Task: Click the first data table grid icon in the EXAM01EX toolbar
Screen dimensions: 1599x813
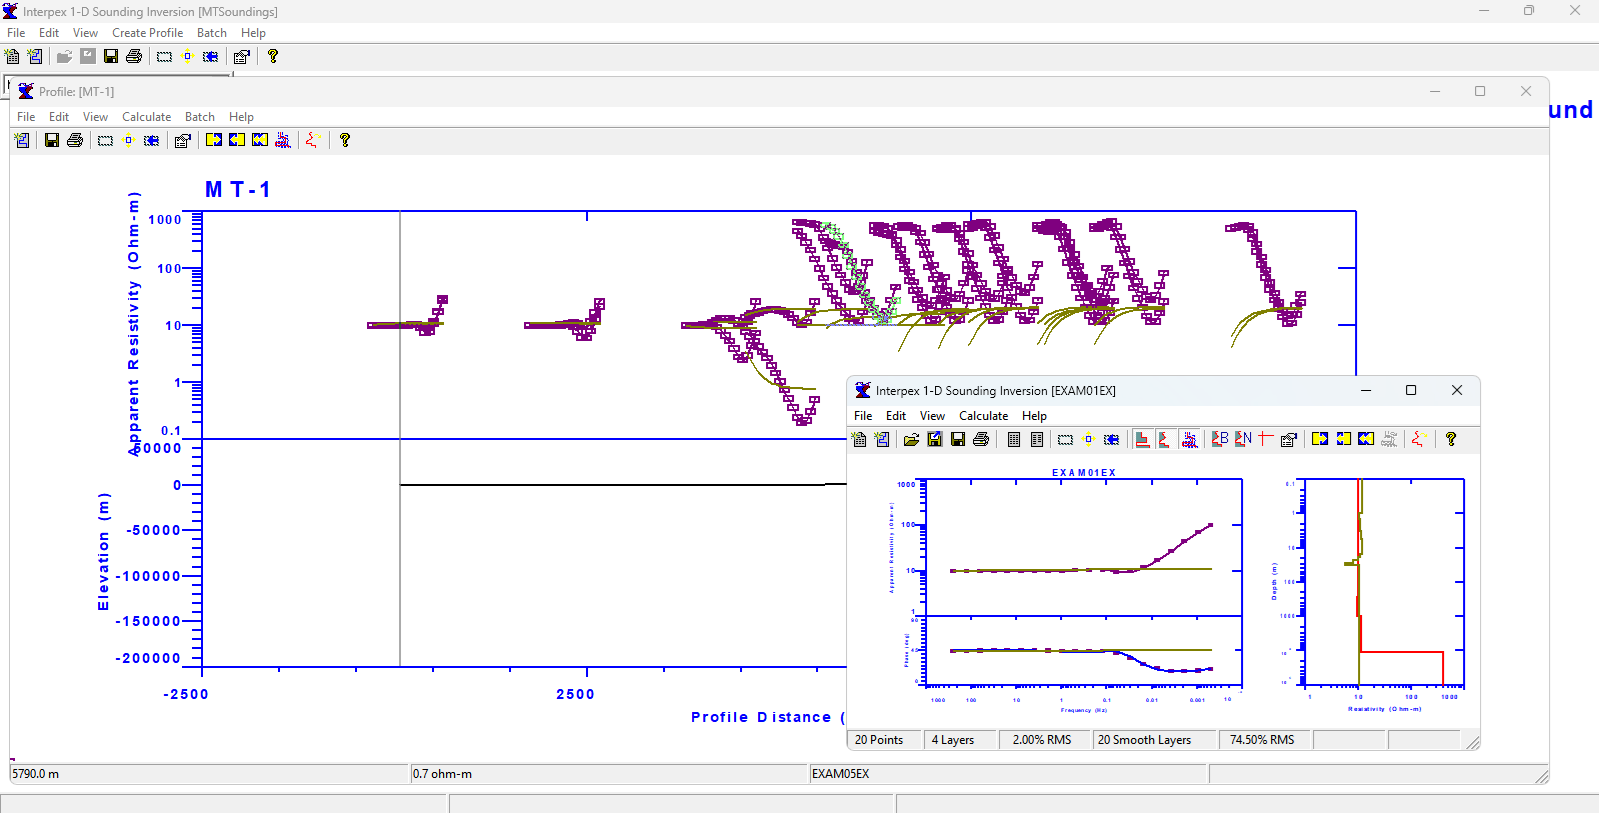Action: point(1014,439)
